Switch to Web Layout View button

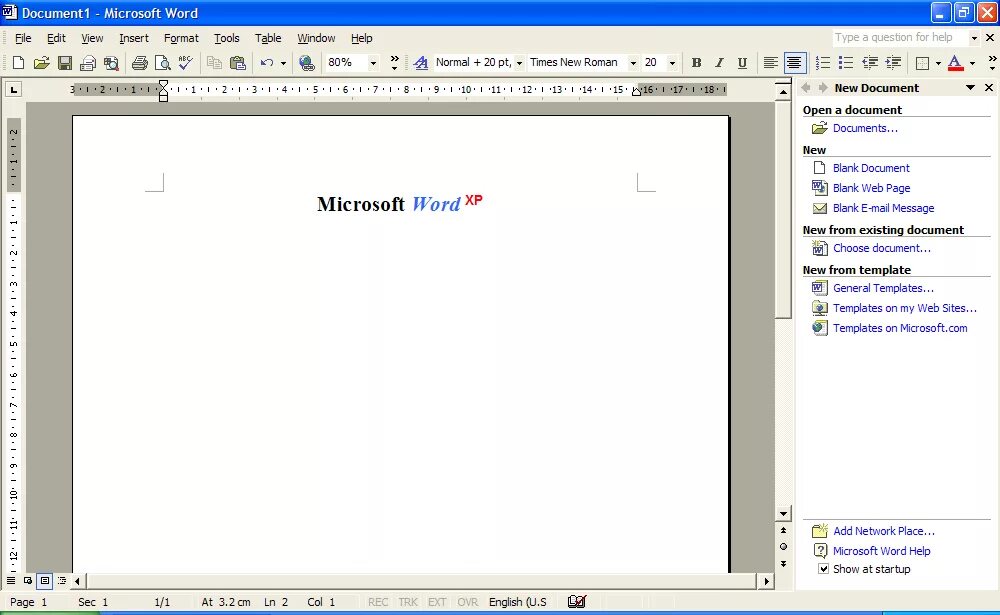27,581
